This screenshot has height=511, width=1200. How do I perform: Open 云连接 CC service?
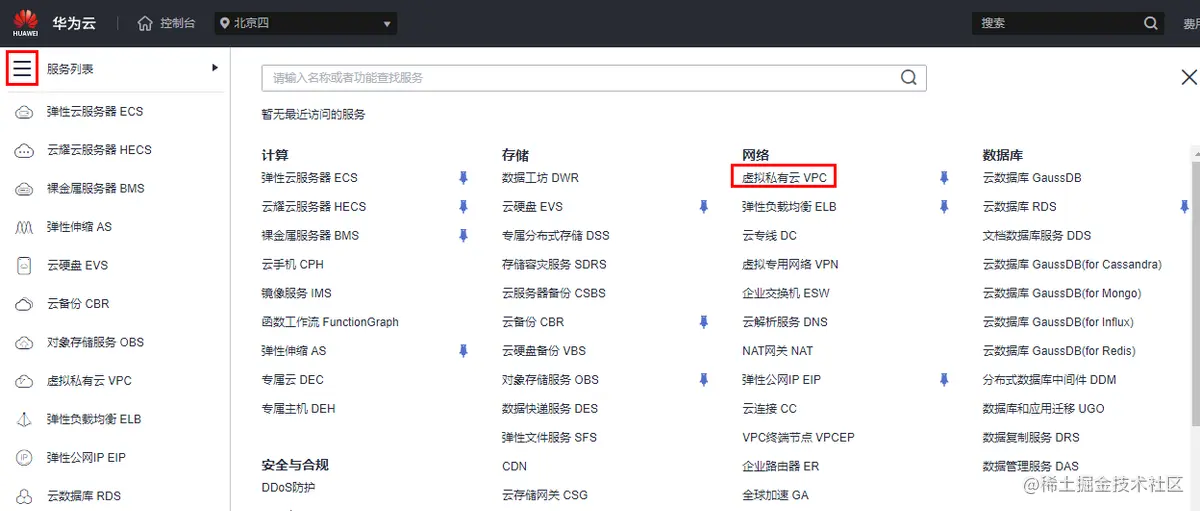tap(769, 409)
